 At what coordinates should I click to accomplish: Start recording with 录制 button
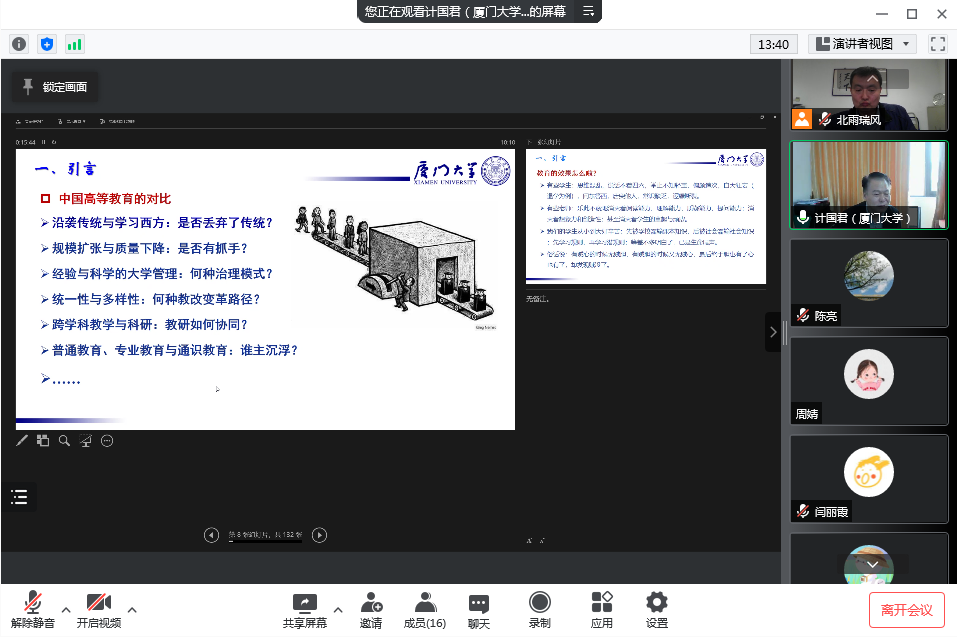click(x=540, y=609)
